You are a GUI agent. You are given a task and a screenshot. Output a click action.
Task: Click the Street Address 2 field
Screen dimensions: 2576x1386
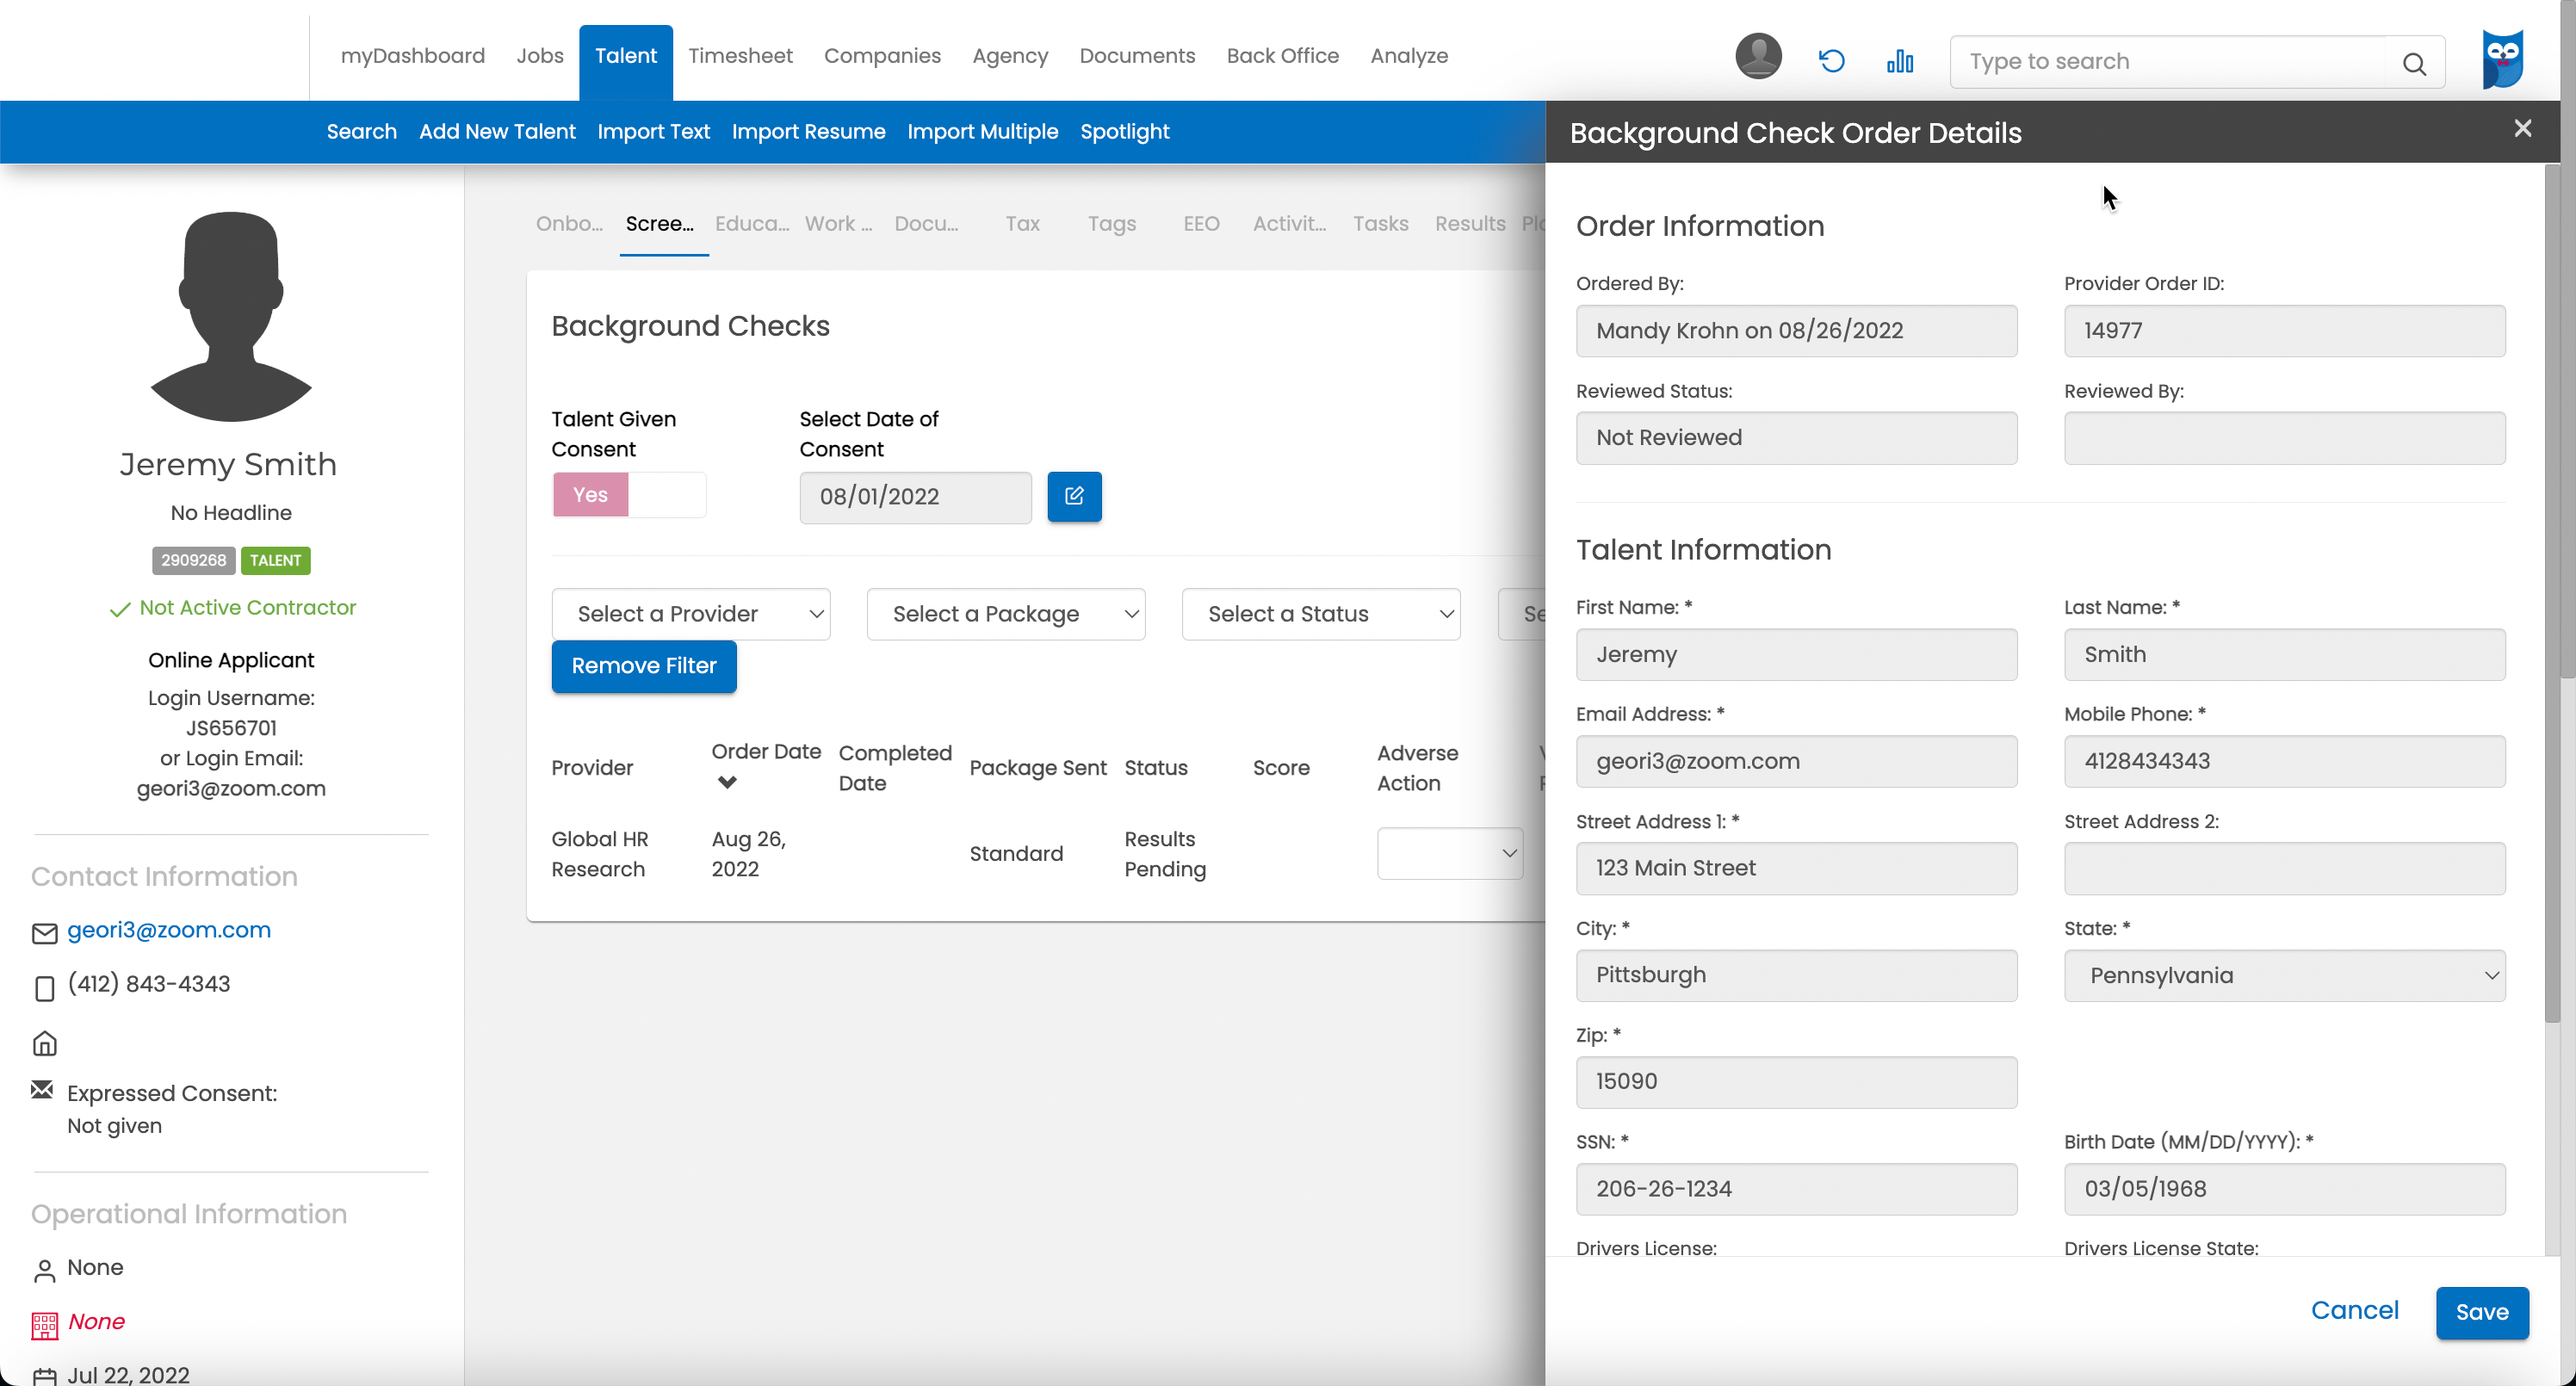click(2284, 868)
